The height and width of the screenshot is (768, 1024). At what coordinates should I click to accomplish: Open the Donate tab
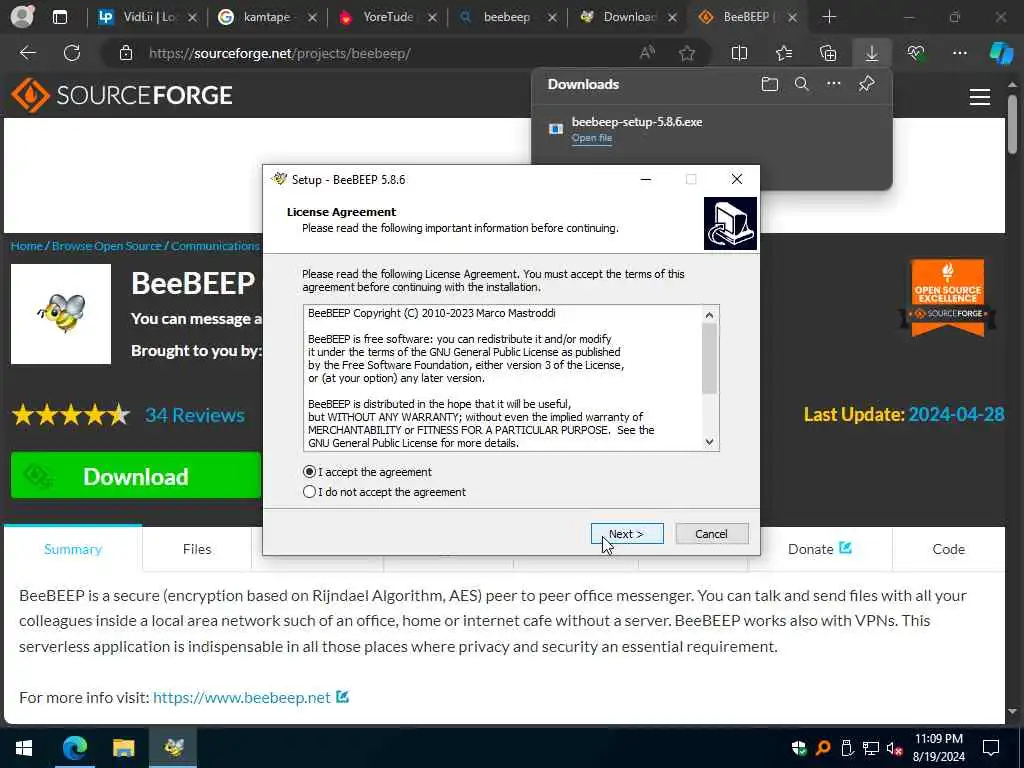[x=819, y=549]
